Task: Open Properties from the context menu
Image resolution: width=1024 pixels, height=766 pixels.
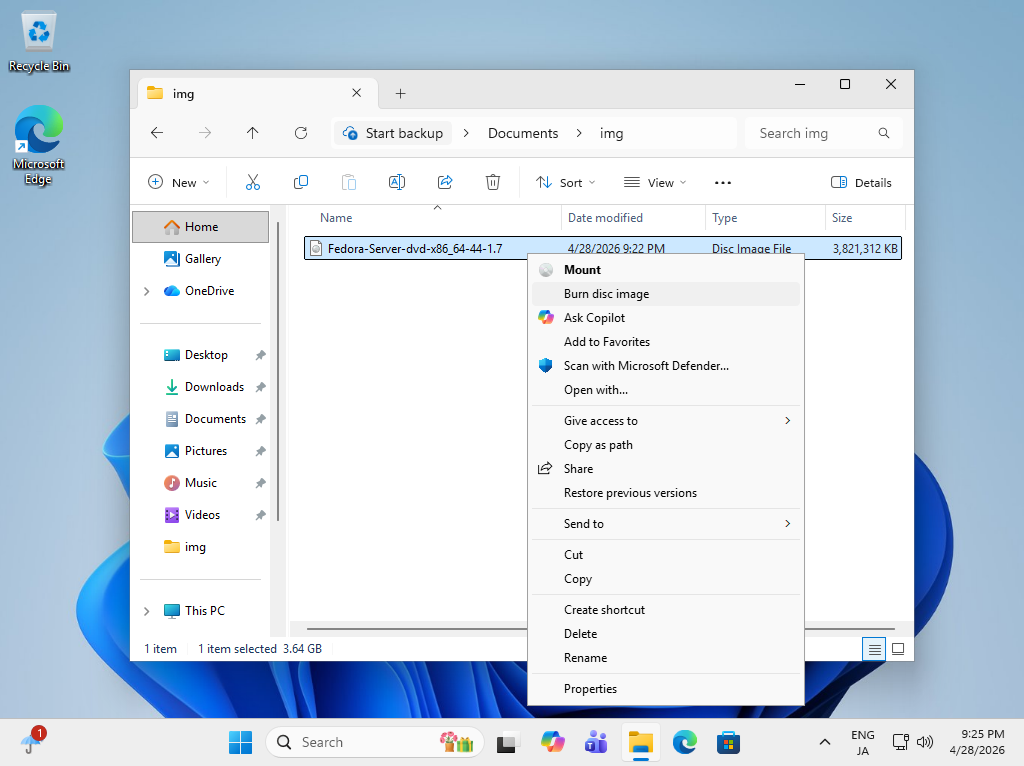Action: pos(590,689)
